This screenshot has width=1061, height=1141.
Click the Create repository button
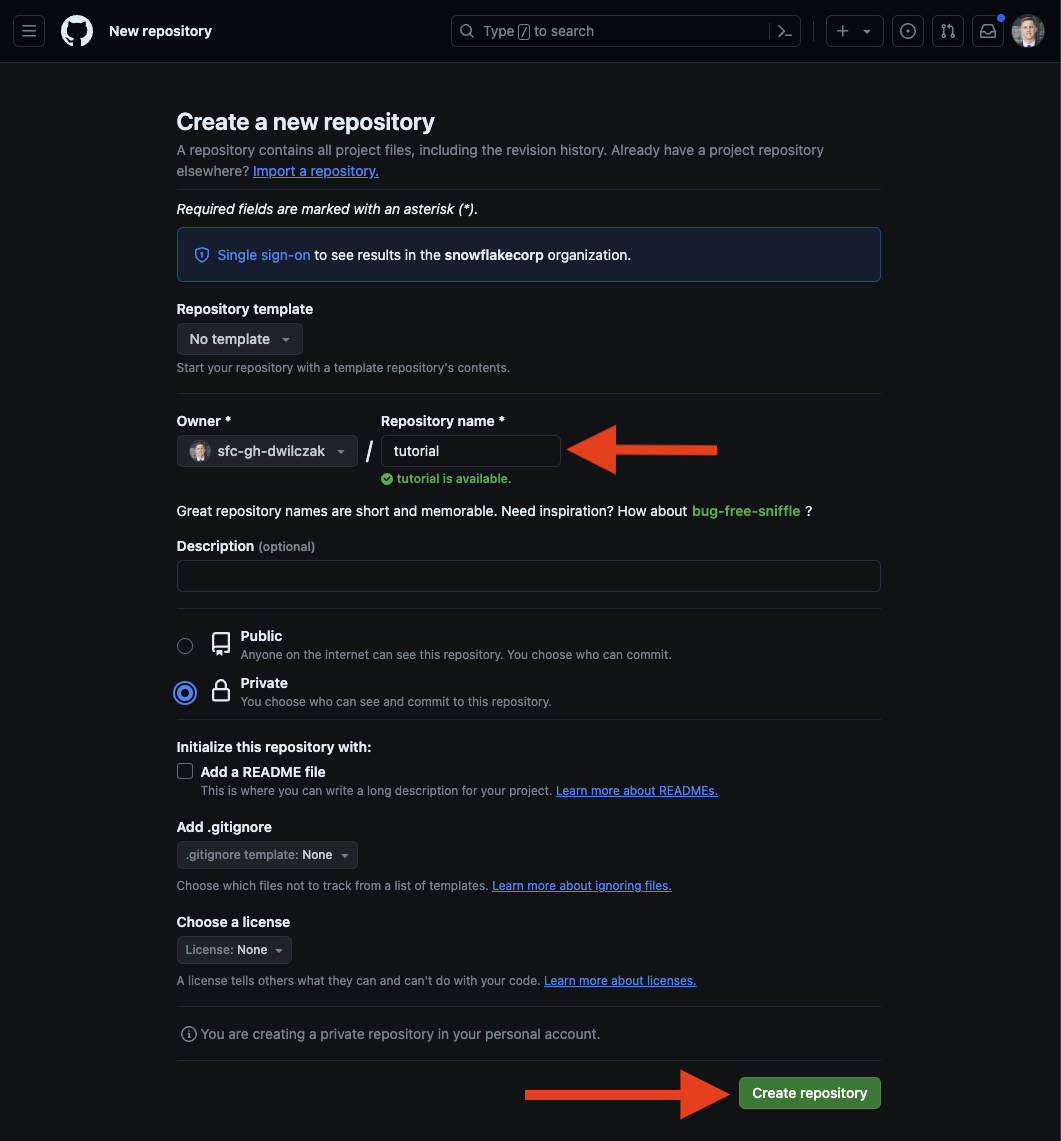(x=809, y=1093)
